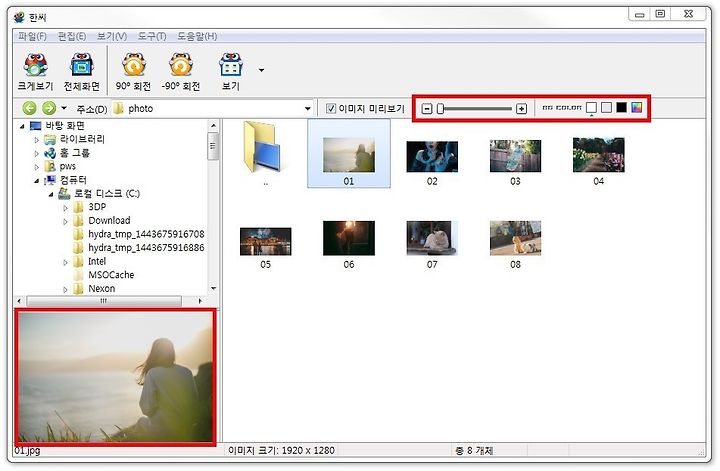The height and width of the screenshot is (471, 720).
Task: Click the folder tree scroll up arrow
Action: point(213,125)
